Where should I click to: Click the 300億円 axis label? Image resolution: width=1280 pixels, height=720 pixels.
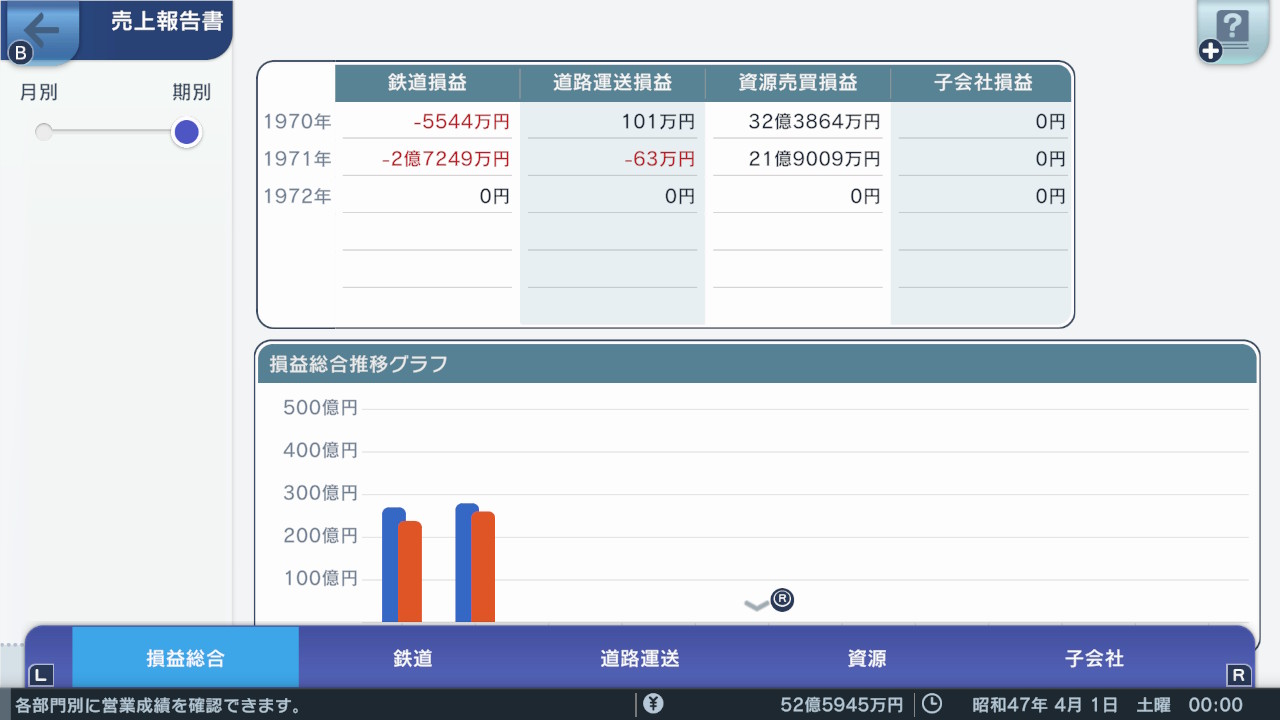(320, 493)
